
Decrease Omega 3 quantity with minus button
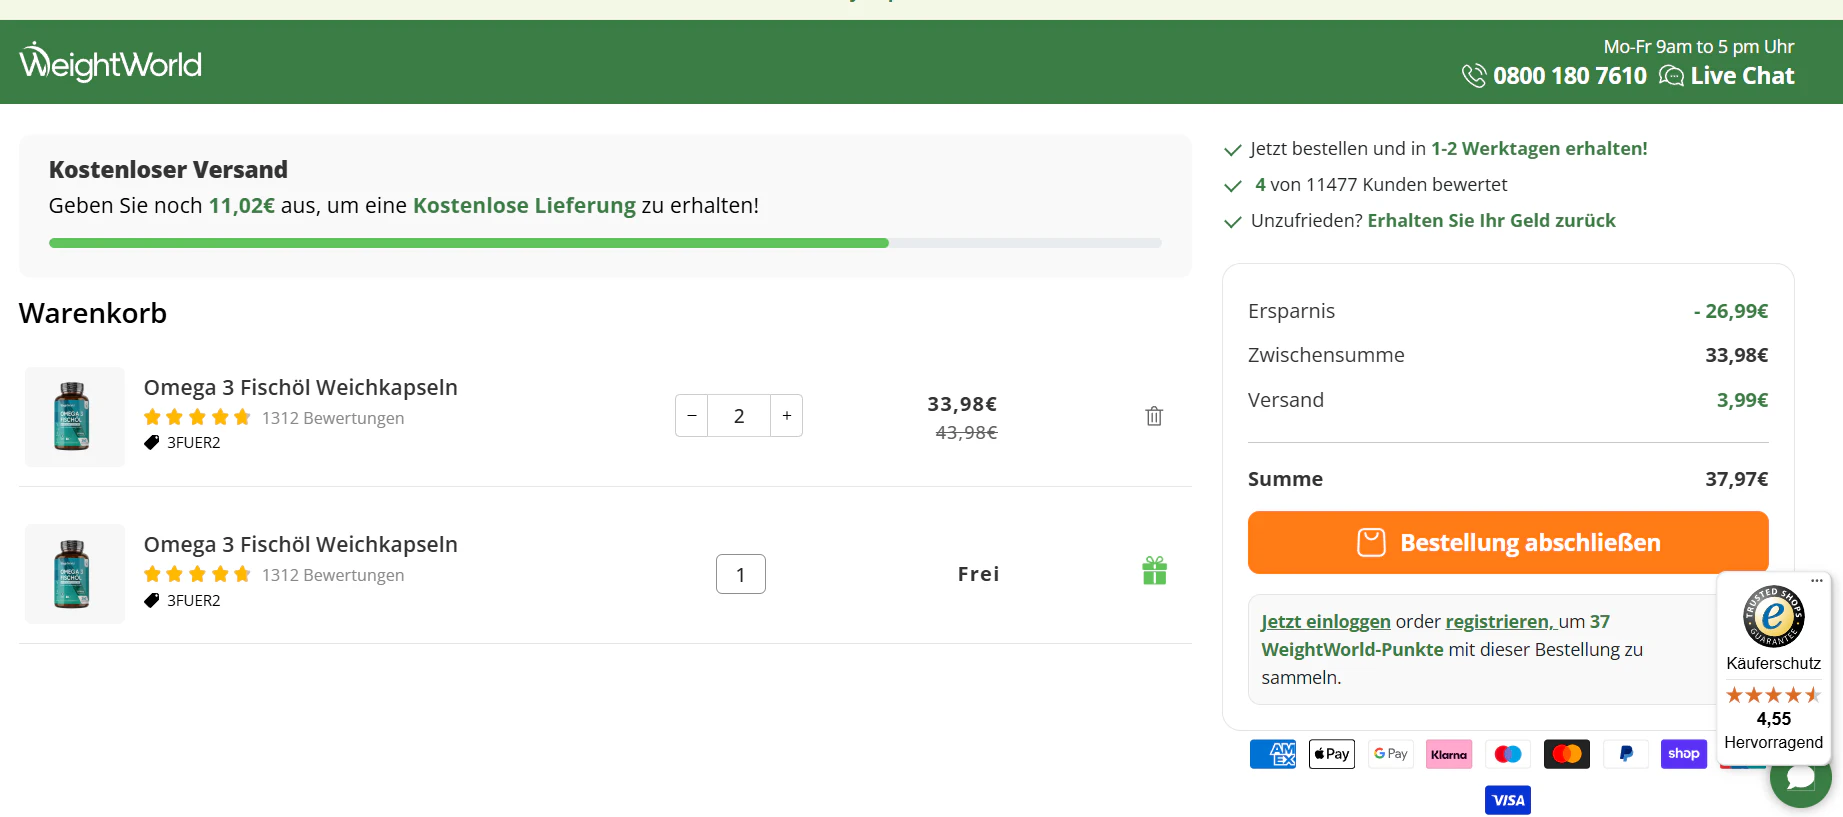(x=692, y=416)
